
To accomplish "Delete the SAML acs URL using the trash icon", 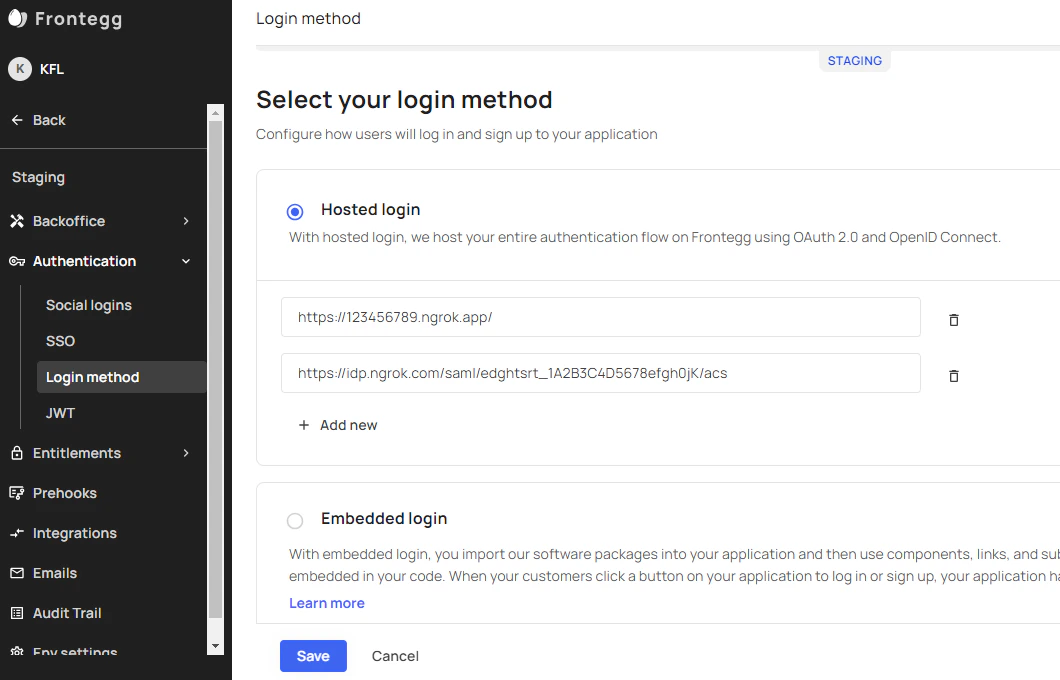I will [953, 375].
